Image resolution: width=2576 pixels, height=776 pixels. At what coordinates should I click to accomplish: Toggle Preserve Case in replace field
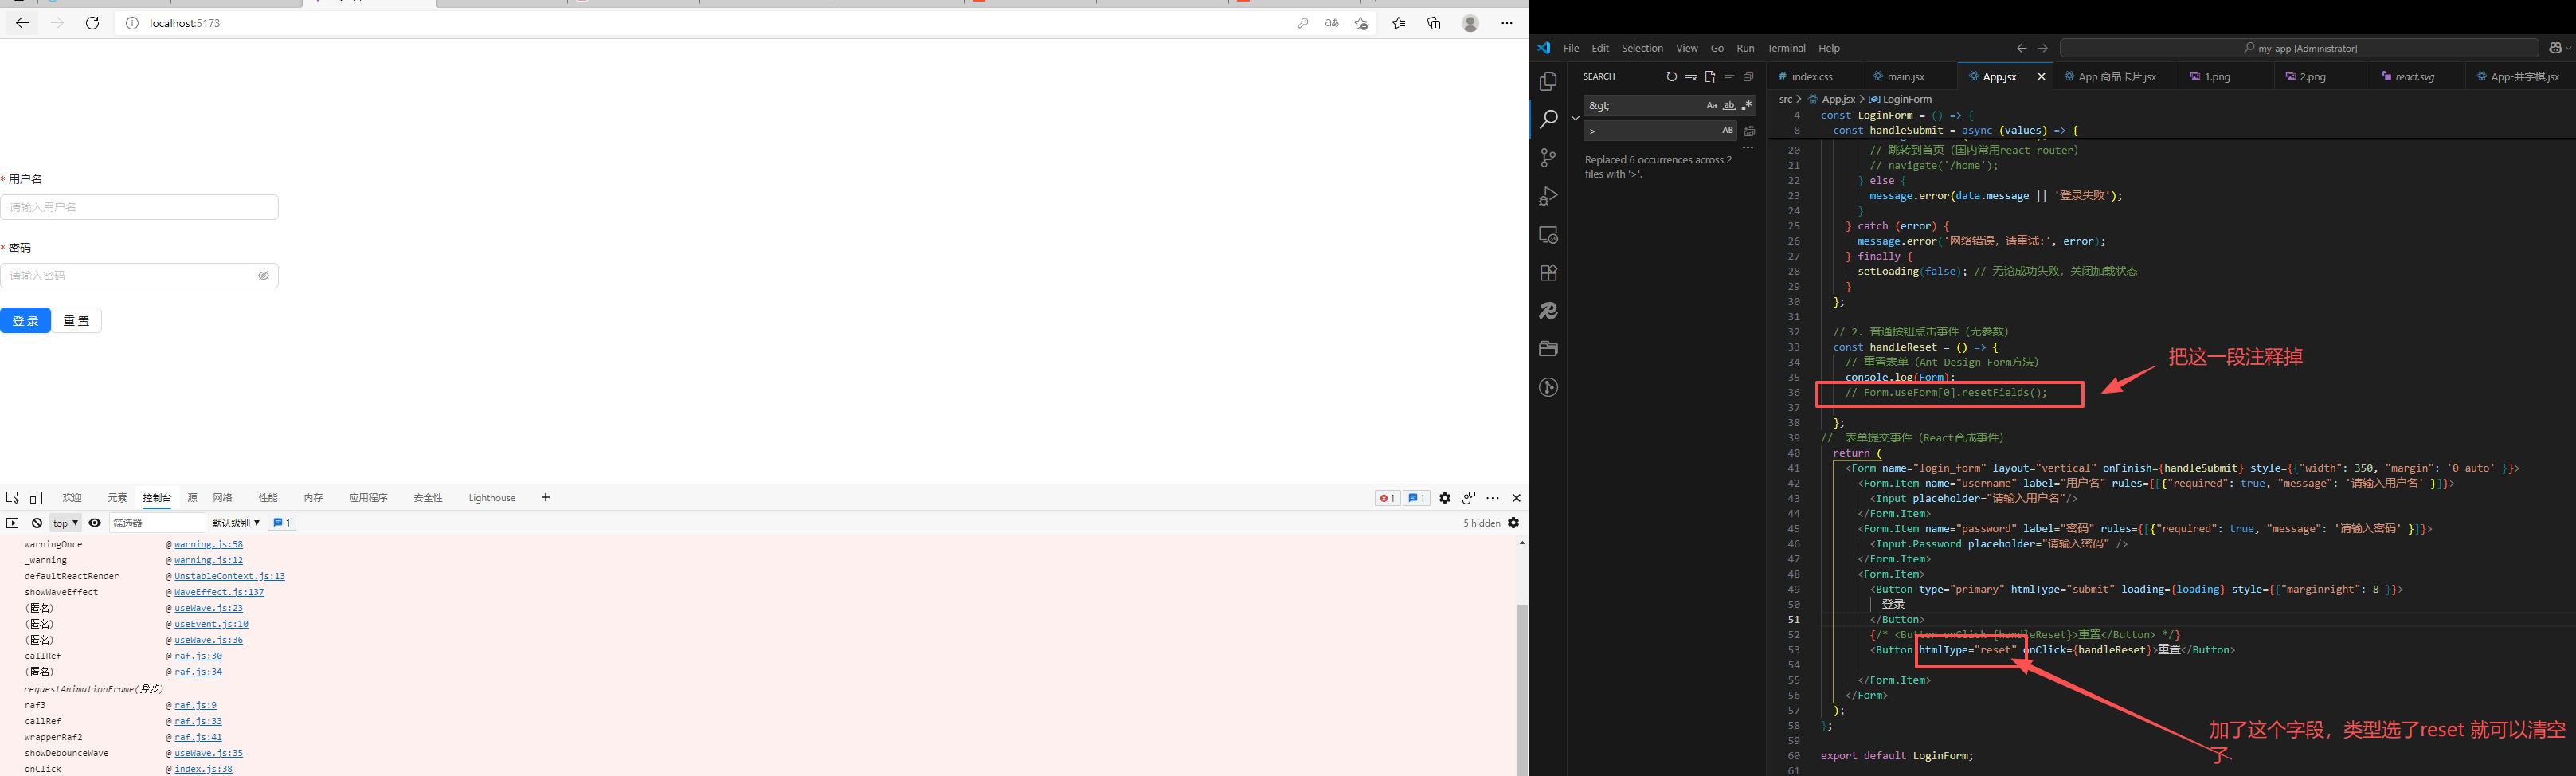click(x=1727, y=131)
